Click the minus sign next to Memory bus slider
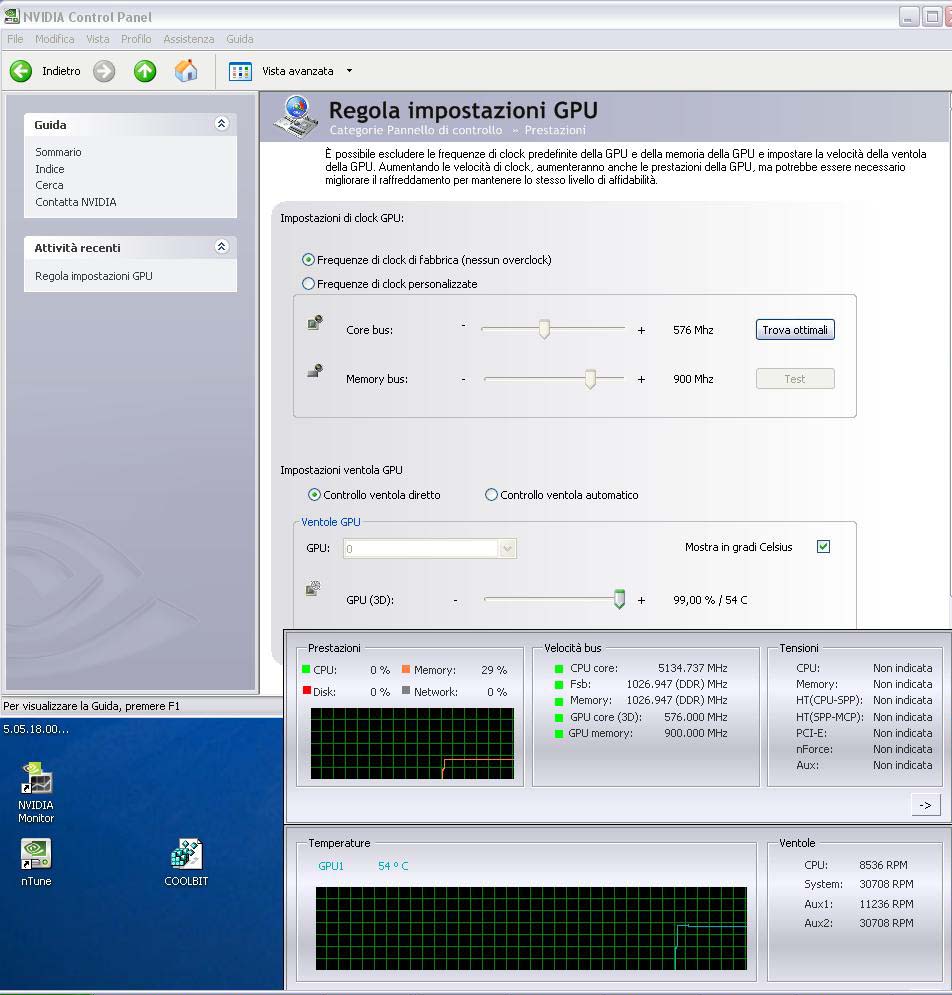Viewport: 952px width, 995px height. 463,379
